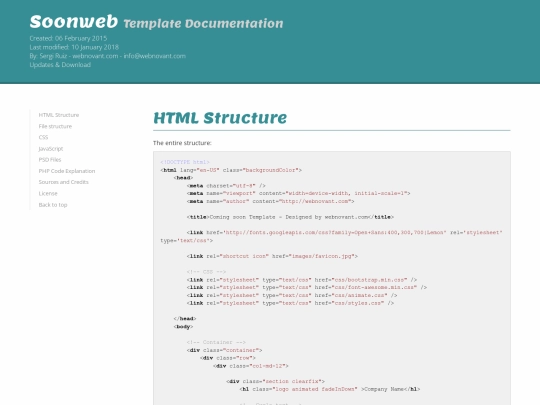
Task: Click Google fonts link href code line
Action: [331, 237]
